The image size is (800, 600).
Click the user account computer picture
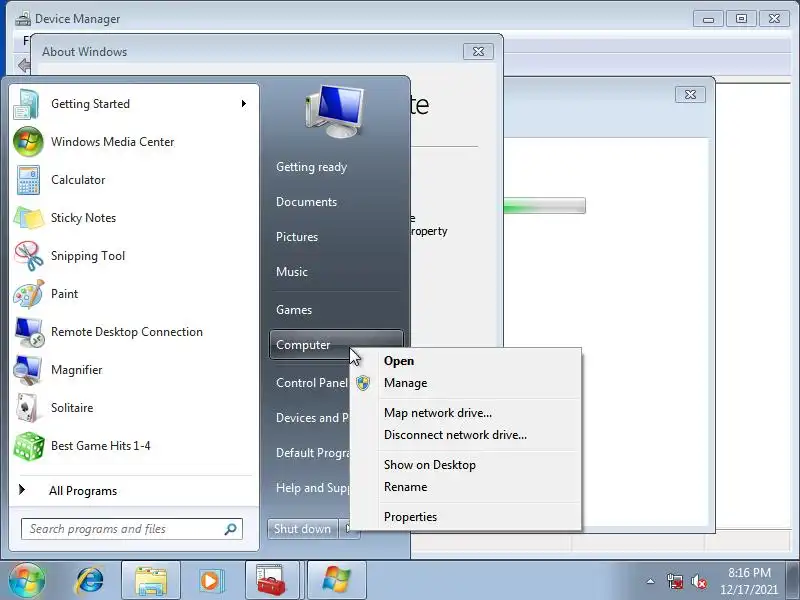tap(335, 112)
